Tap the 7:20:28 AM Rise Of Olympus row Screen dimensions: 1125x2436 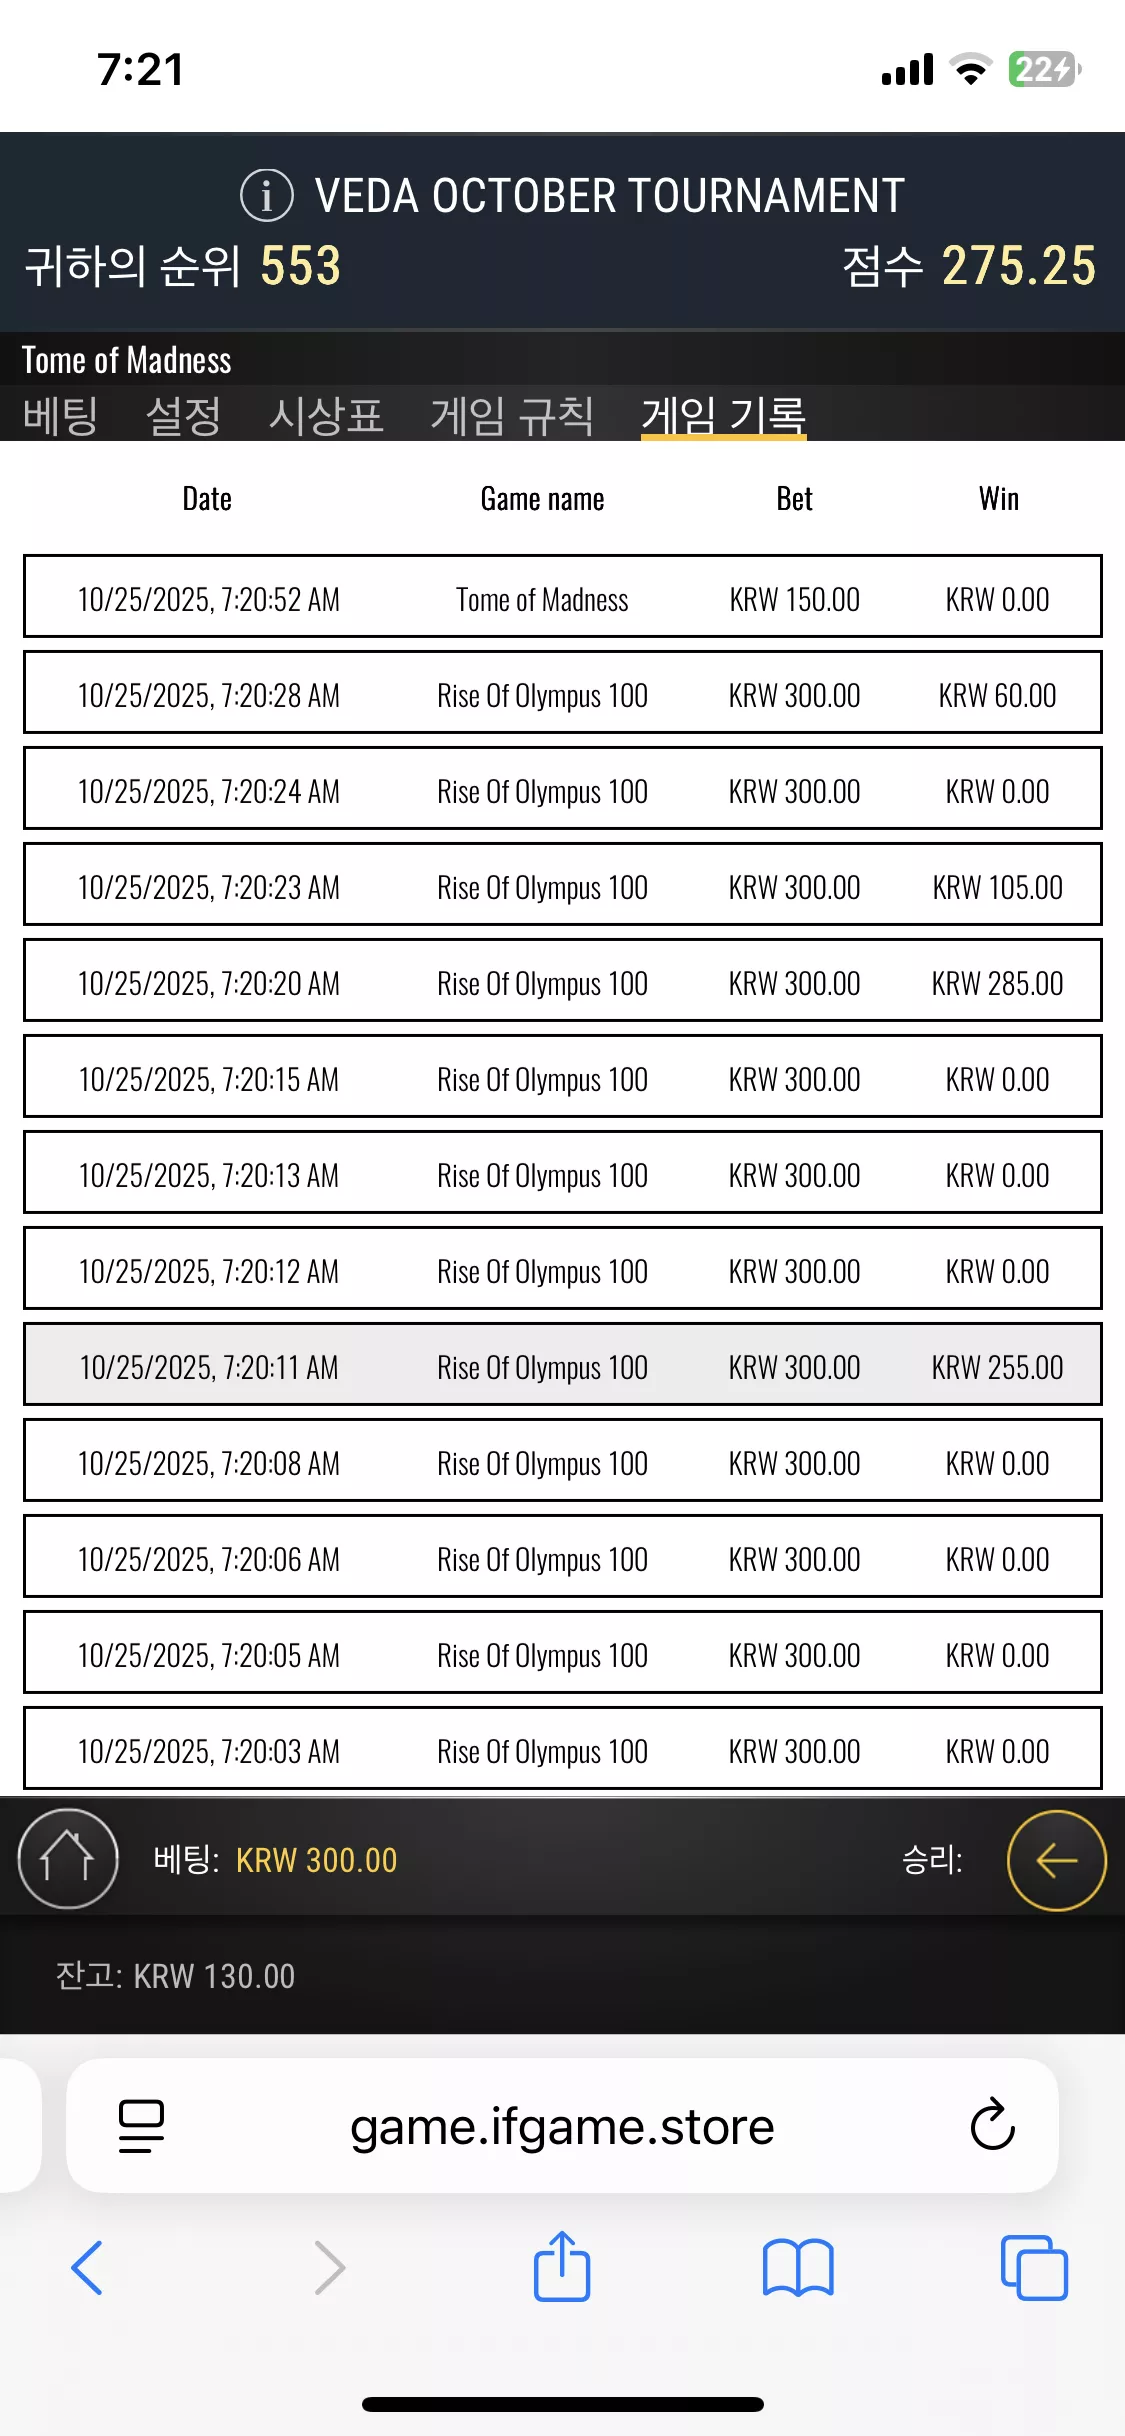click(562, 692)
